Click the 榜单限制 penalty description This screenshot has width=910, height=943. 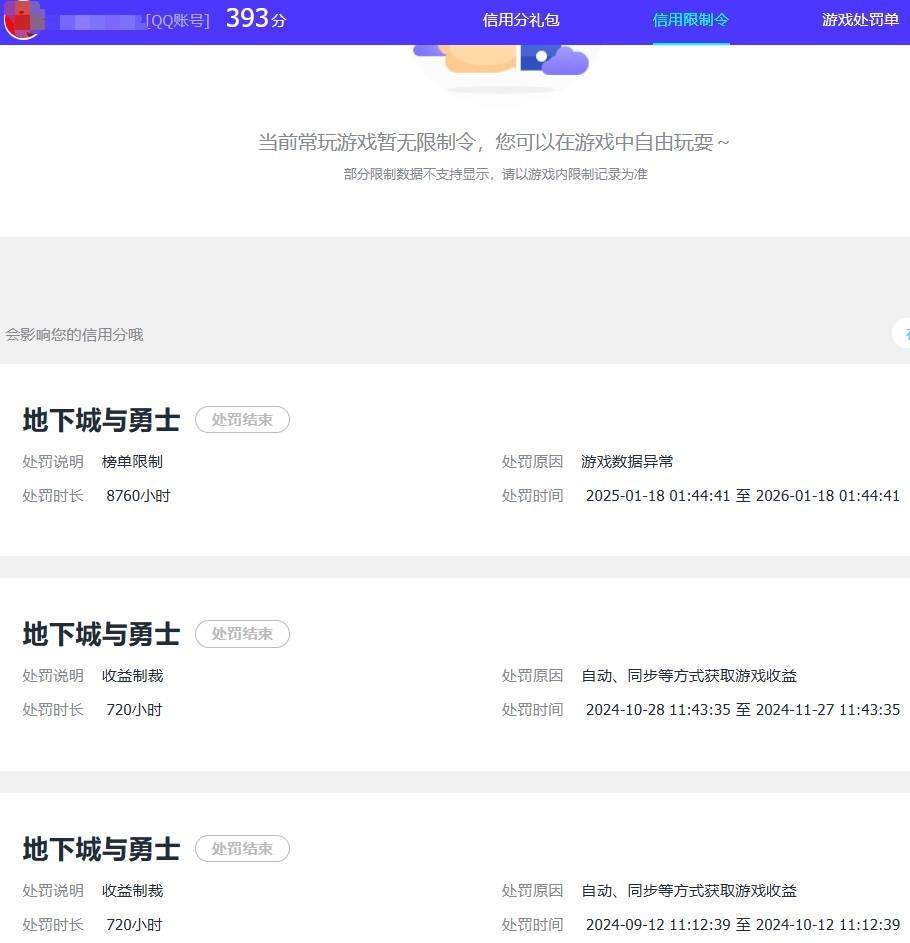click(x=132, y=462)
